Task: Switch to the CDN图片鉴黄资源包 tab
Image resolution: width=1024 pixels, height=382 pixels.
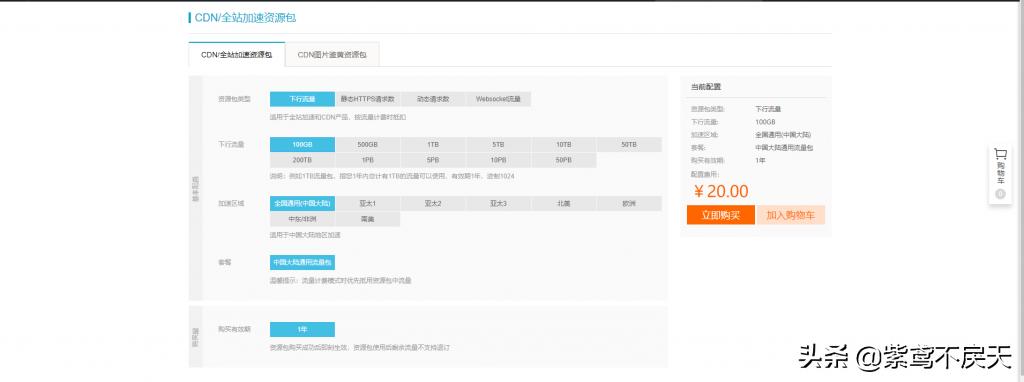Action: tap(332, 55)
